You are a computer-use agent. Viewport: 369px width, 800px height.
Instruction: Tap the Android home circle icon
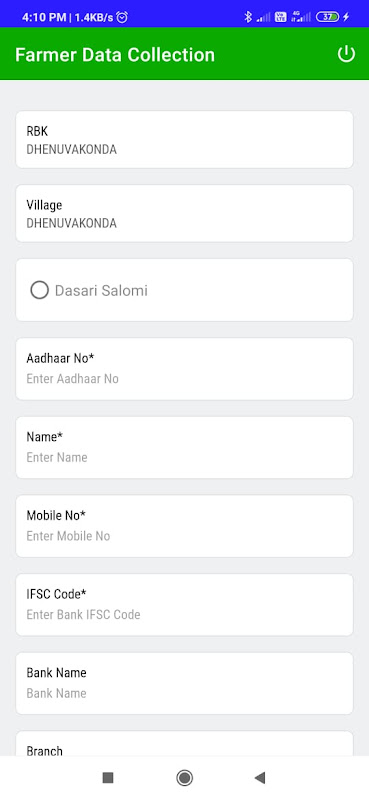point(184,778)
